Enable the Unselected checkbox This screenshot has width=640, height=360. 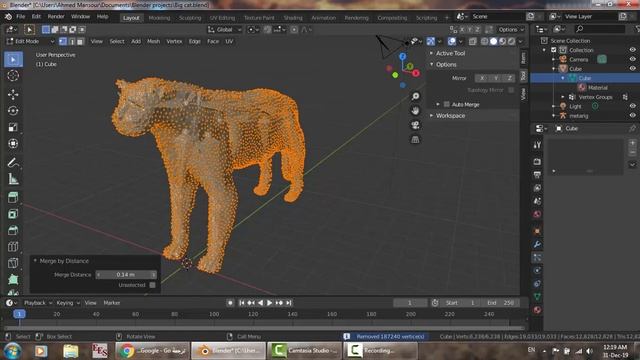(x=152, y=285)
